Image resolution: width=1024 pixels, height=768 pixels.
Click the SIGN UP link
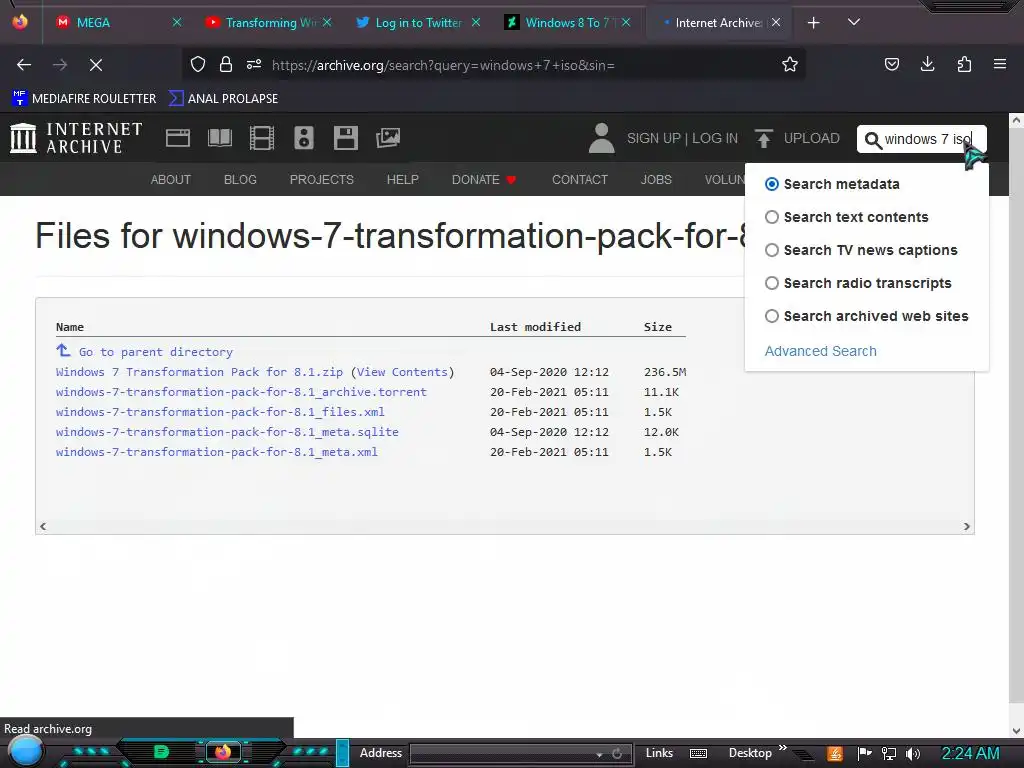pos(654,138)
